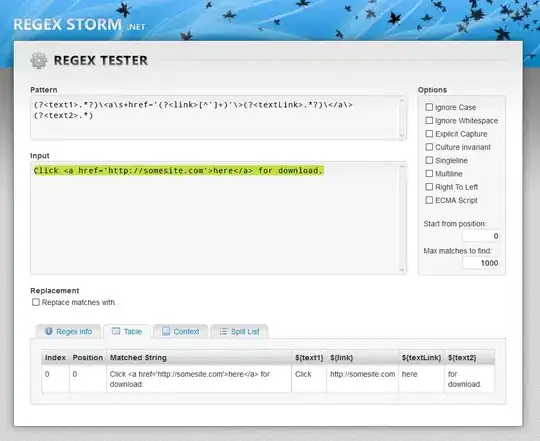Click Pattern box scroll up arrow

402,101
